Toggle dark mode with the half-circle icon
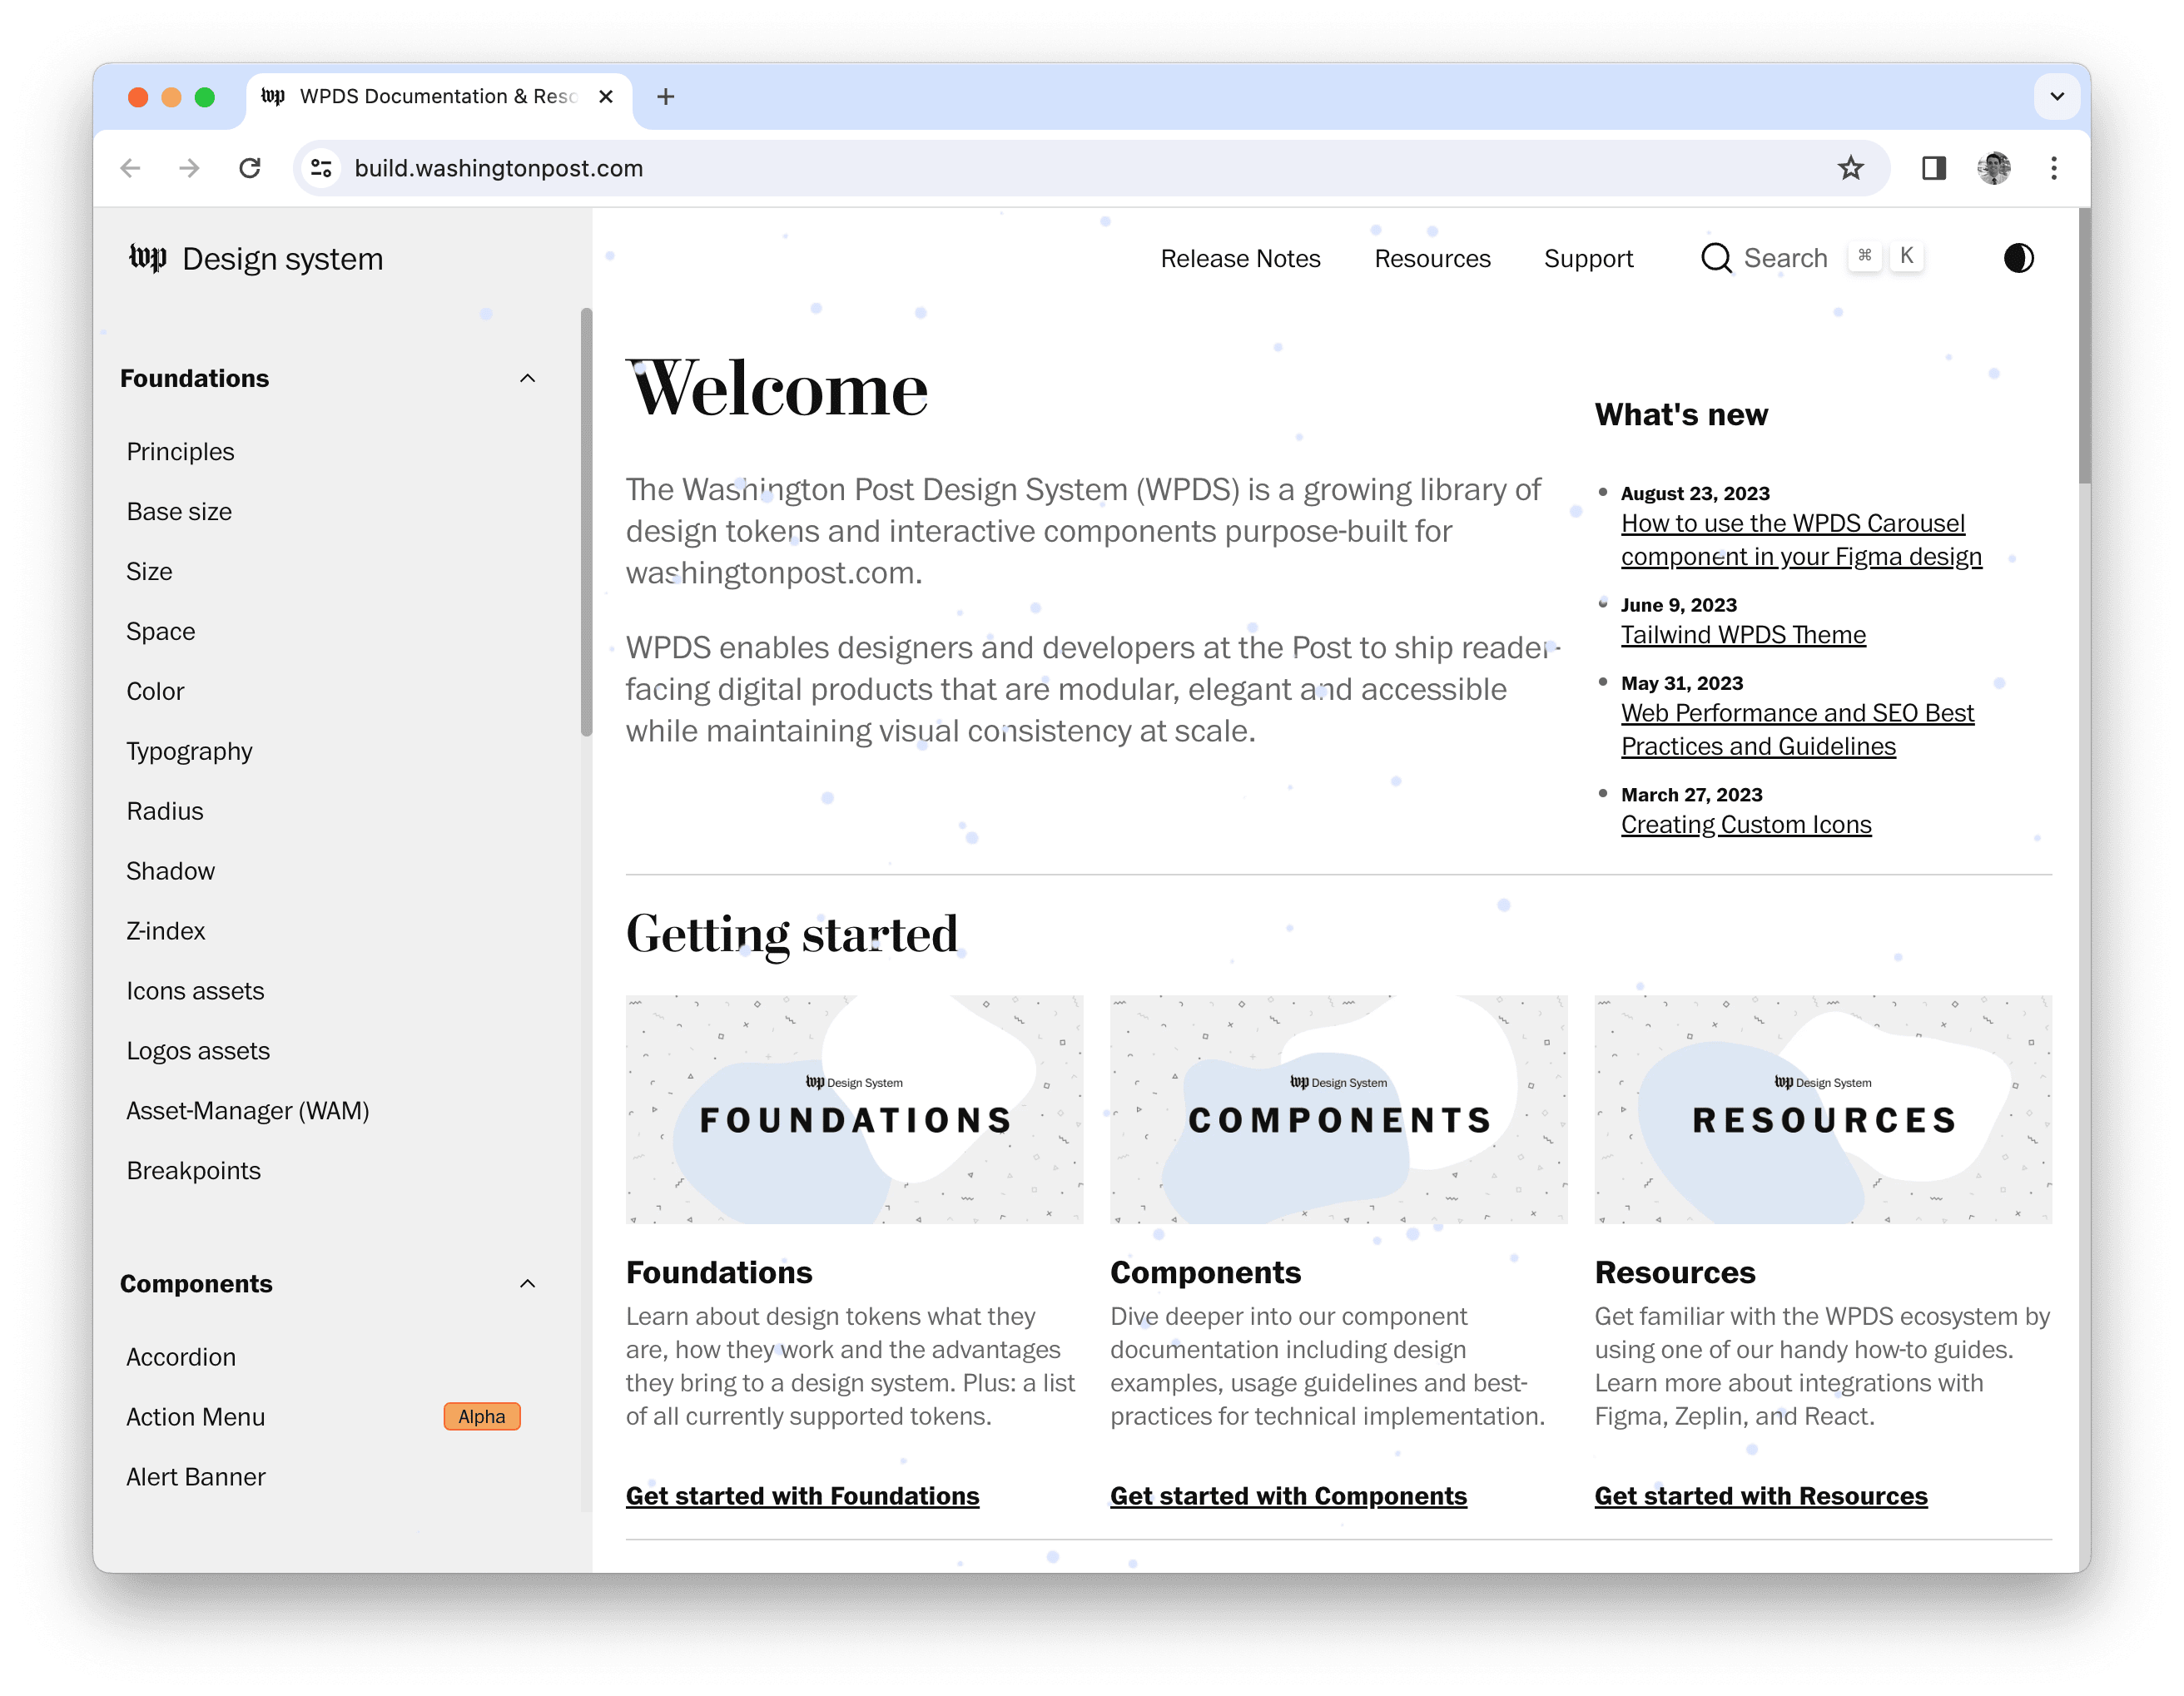This screenshot has height=1696, width=2184. [x=2018, y=258]
